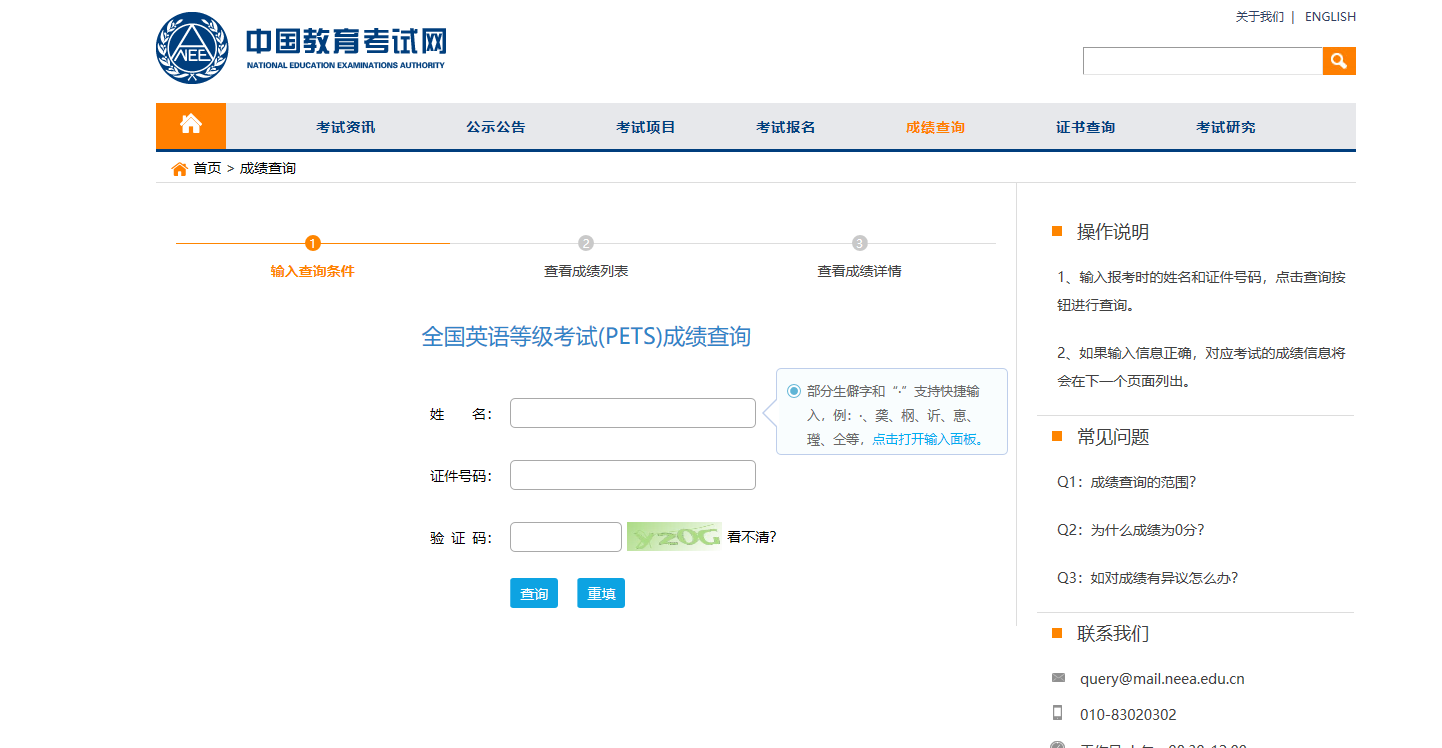Click 首页 in the breadcrumb
The image size is (1442, 748).
(207, 169)
